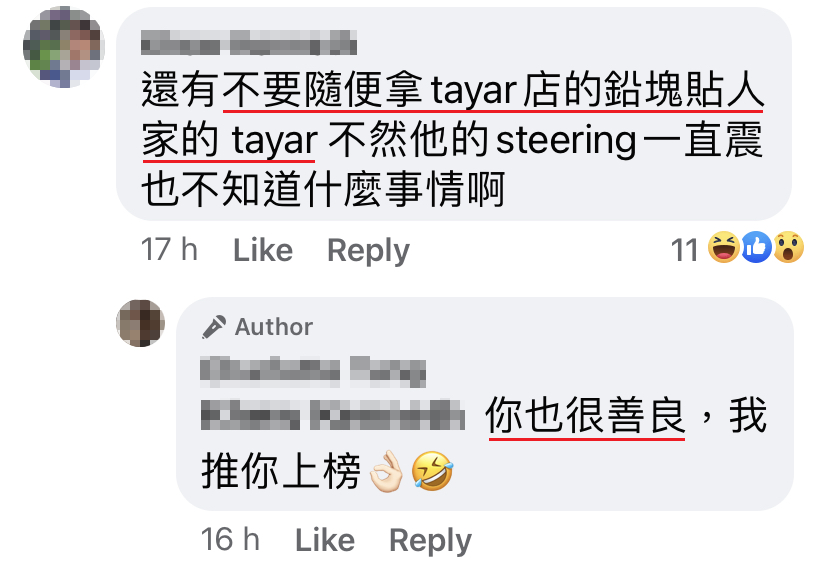The image size is (828, 563).
Task: Click the laughing Haha reaction emoji
Action: coord(723,248)
